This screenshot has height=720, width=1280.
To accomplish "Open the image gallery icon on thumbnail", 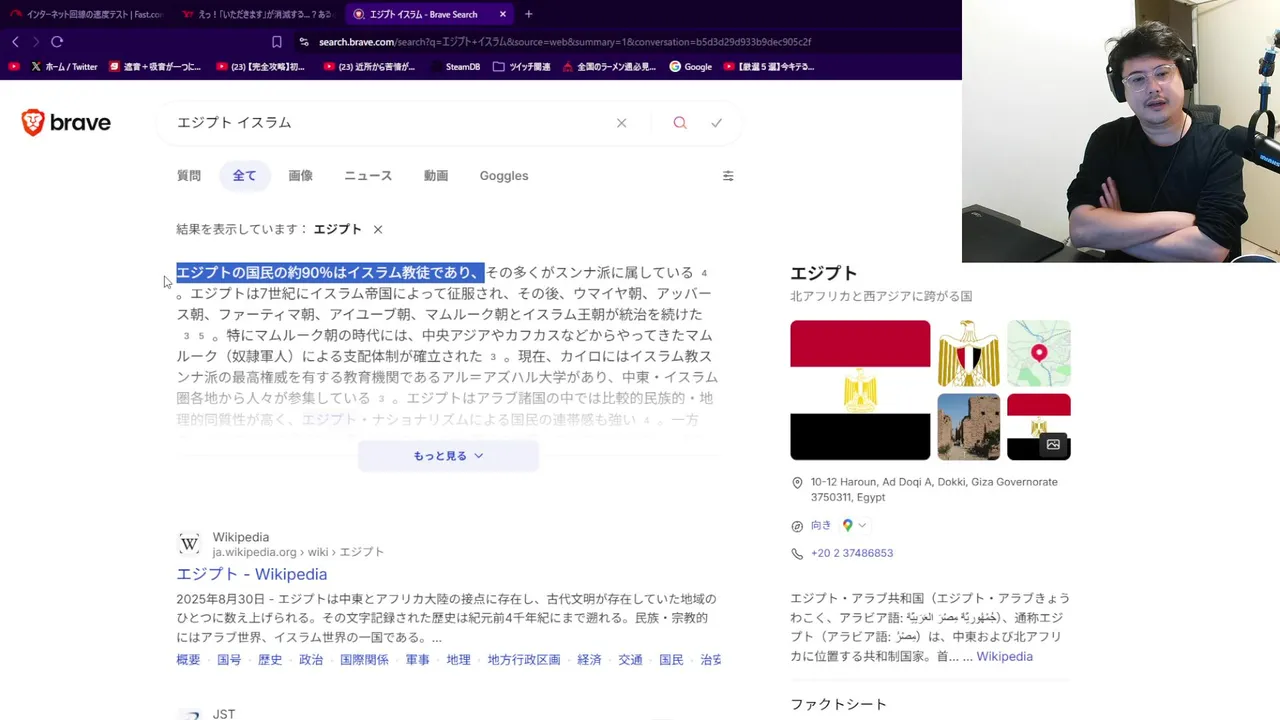I will click(x=1053, y=444).
